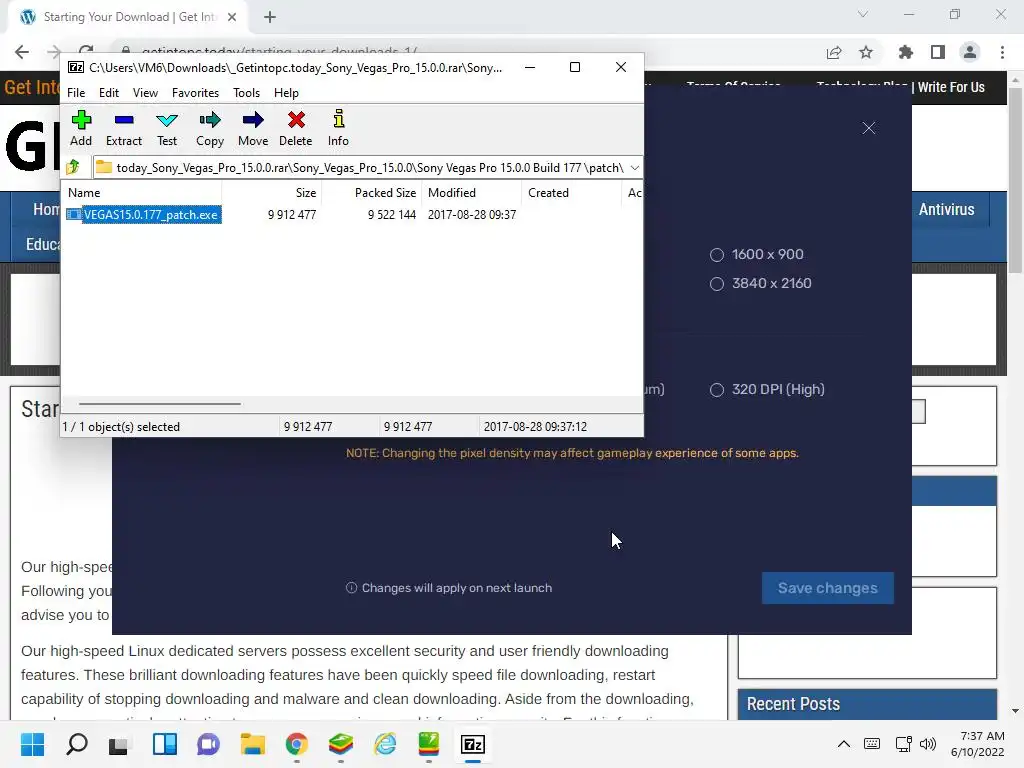Open Windows Start menu
1024x768 pixels.
point(32,744)
